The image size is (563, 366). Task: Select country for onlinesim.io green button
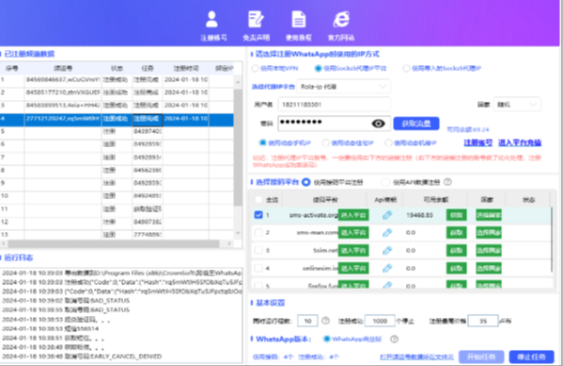click(x=489, y=268)
